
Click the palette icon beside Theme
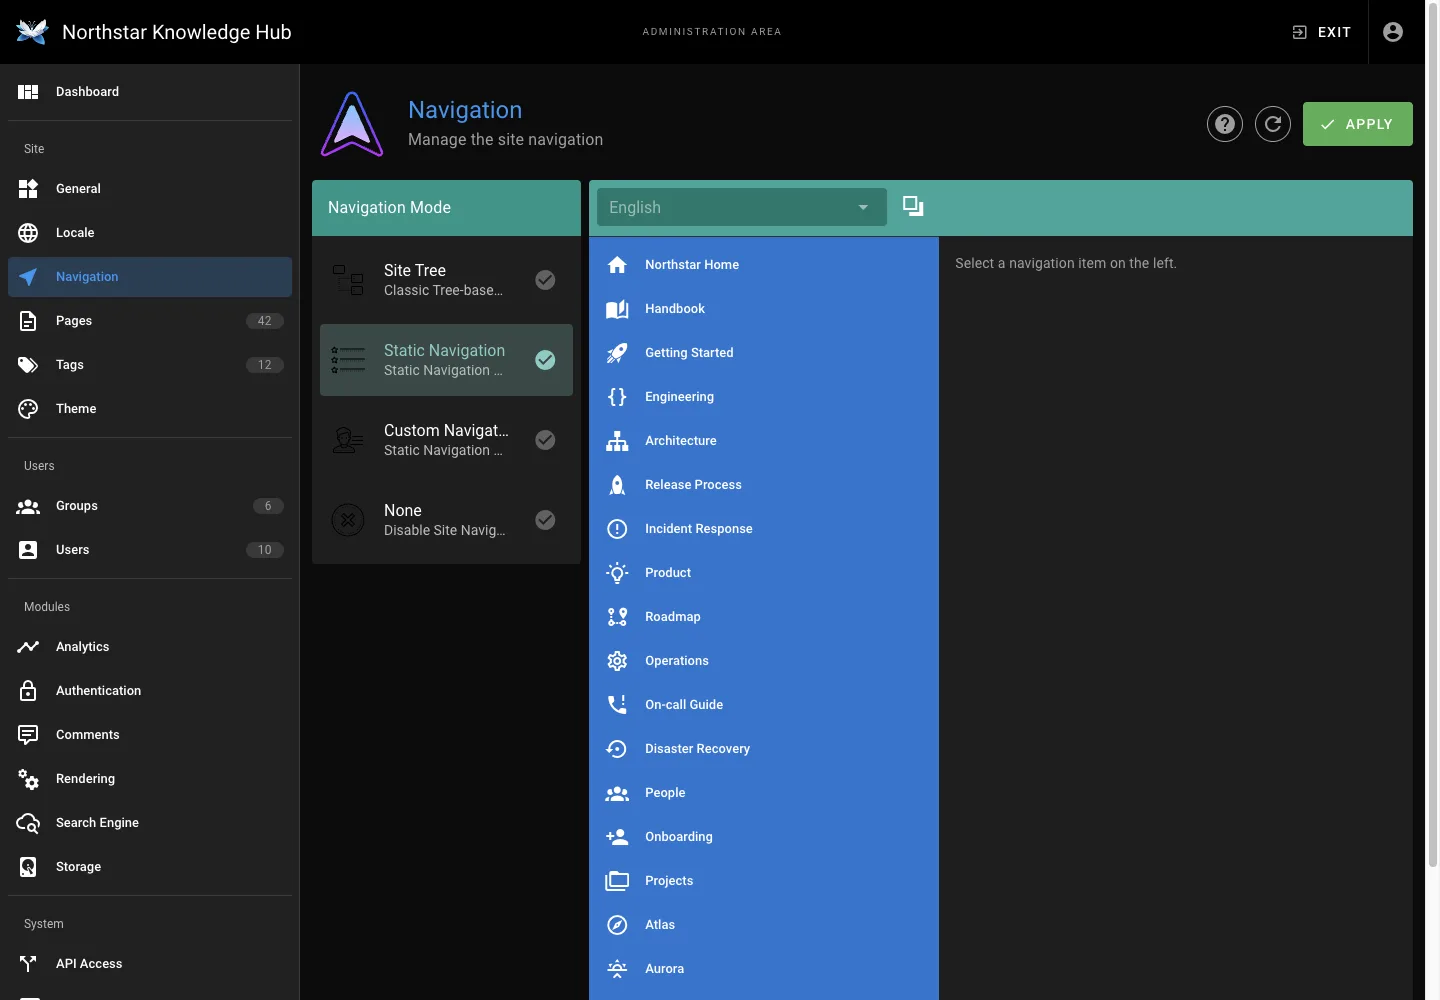pos(28,409)
